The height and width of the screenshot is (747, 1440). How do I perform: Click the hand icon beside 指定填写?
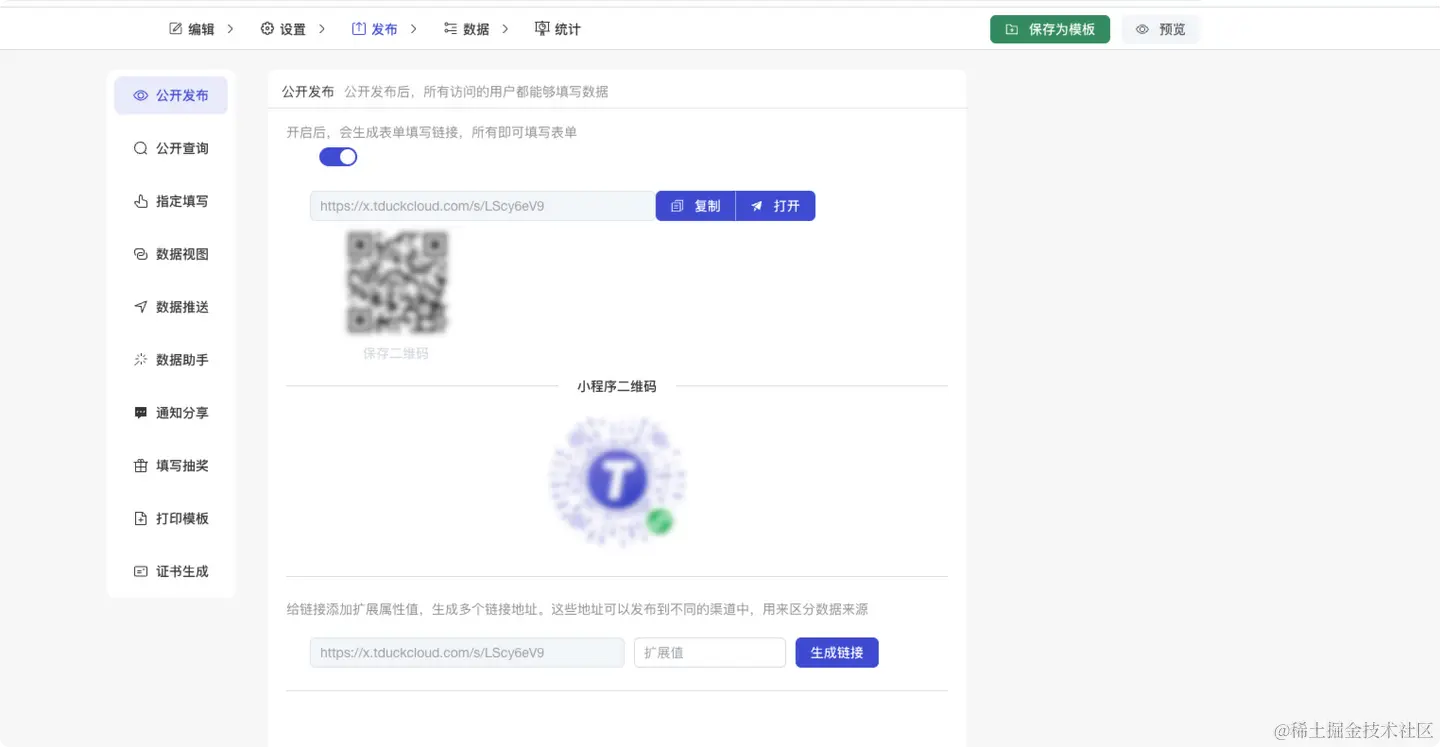click(141, 201)
